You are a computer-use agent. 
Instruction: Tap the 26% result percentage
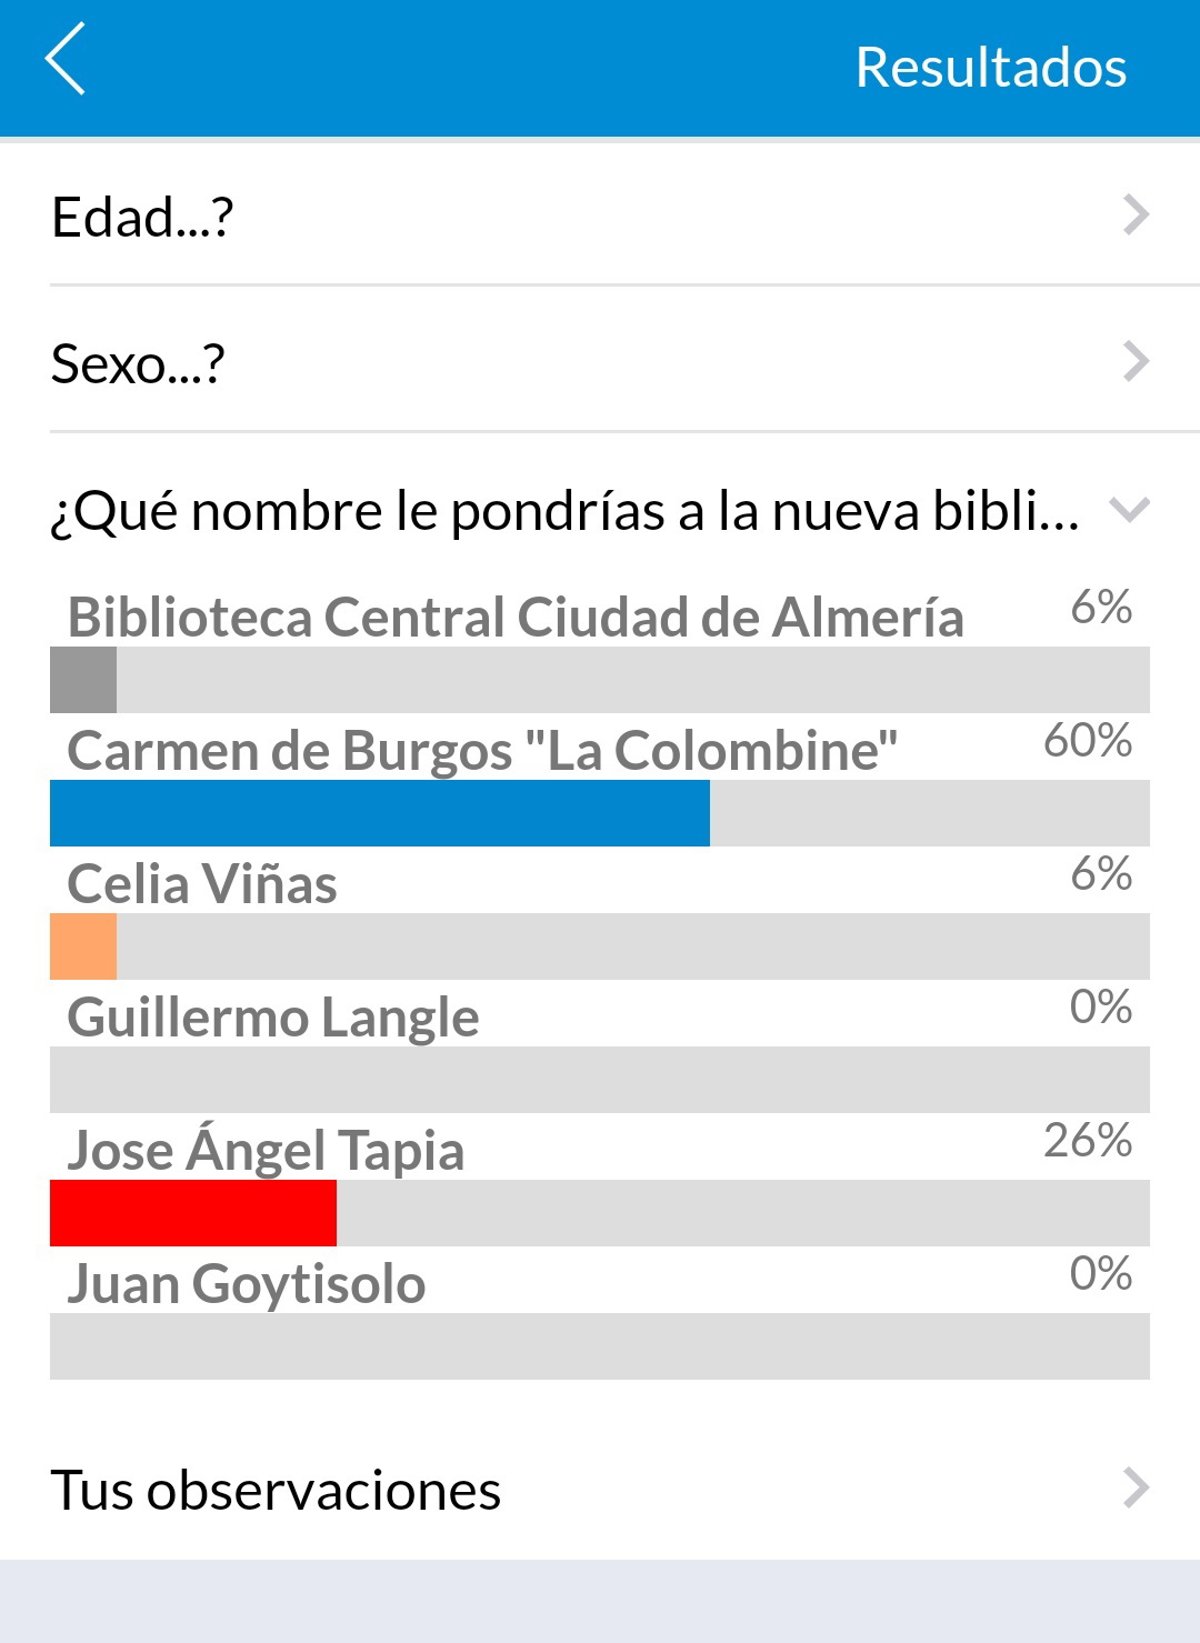(1087, 1141)
